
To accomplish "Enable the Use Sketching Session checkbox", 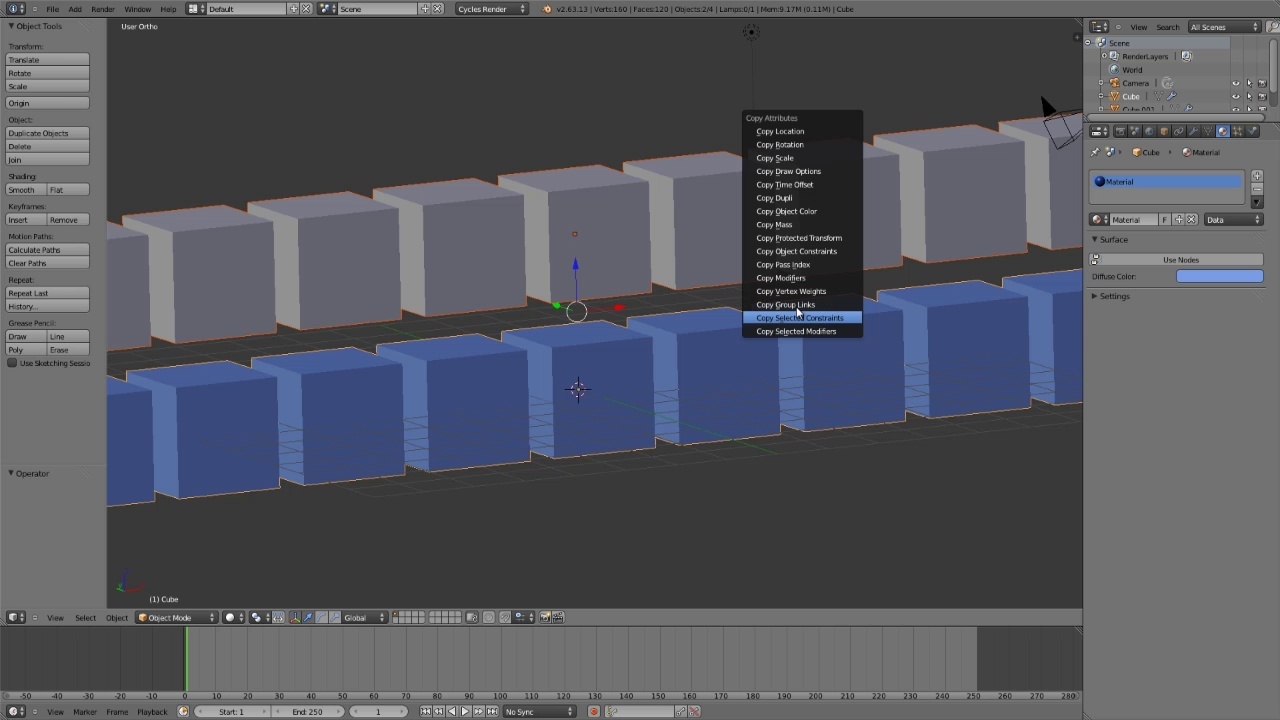I will pos(12,363).
